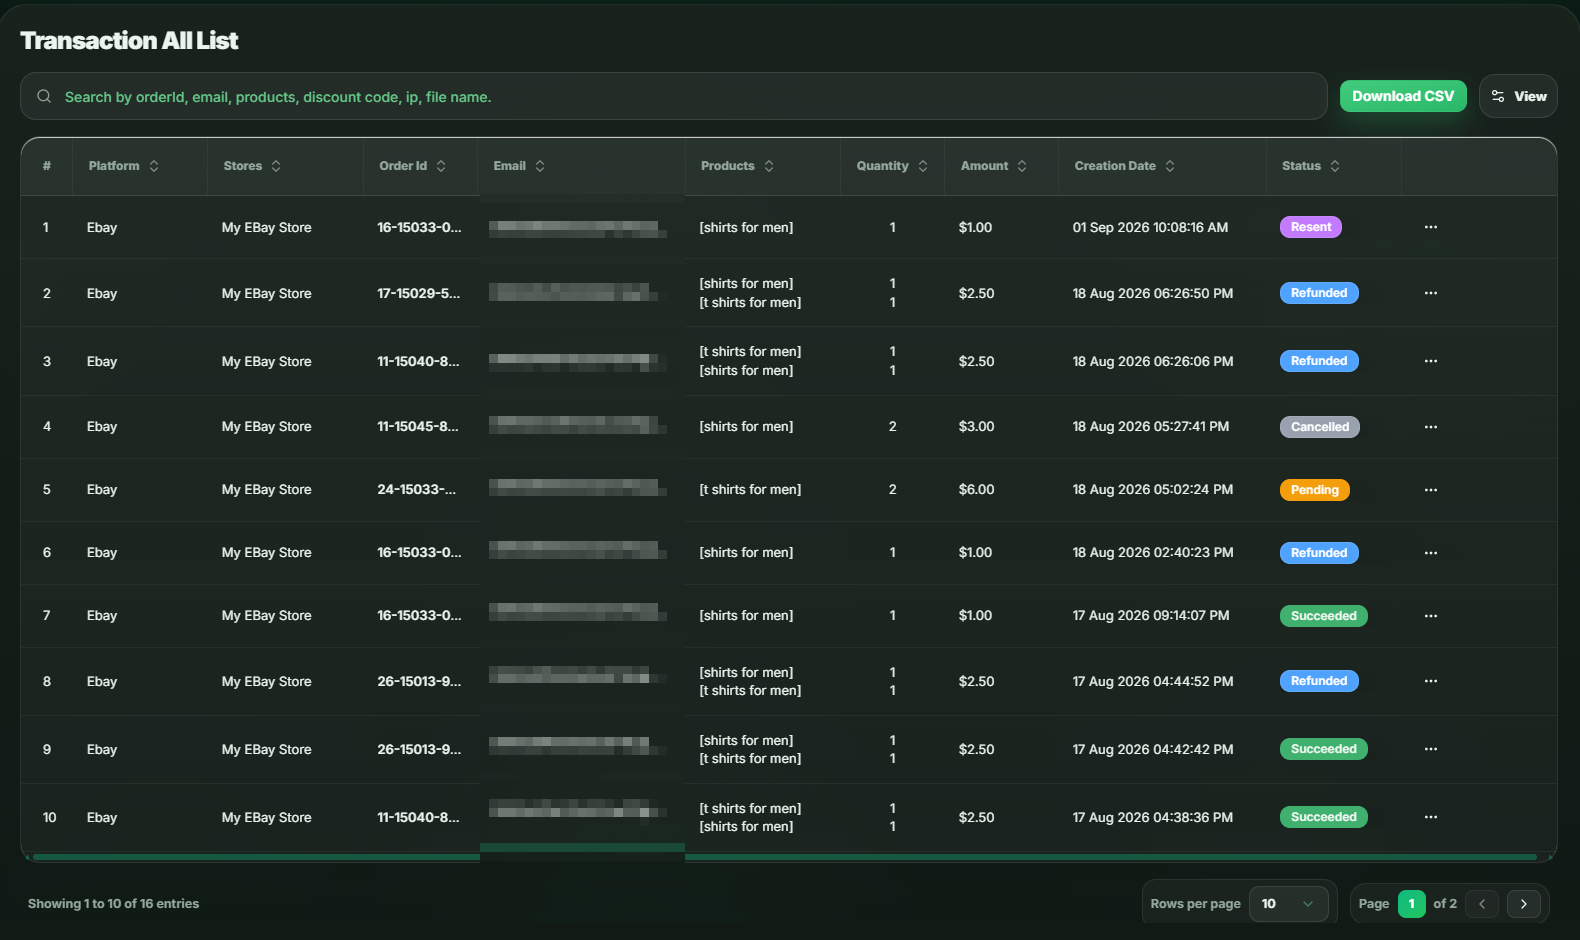Open actions menu for row 3
1580x940 pixels.
(1431, 361)
